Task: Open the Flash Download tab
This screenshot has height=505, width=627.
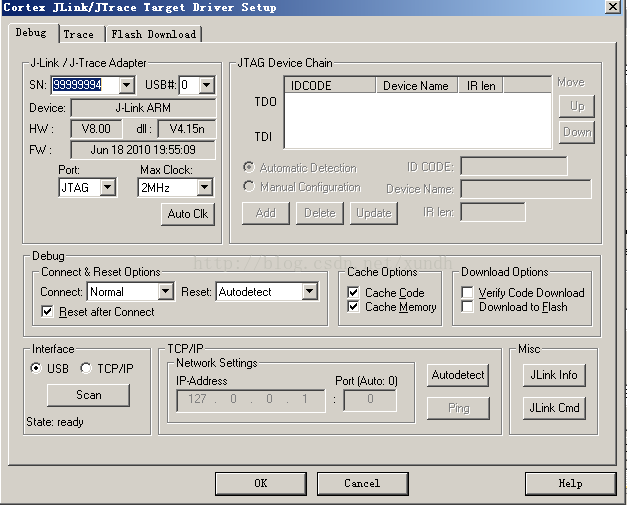Action: tap(154, 34)
